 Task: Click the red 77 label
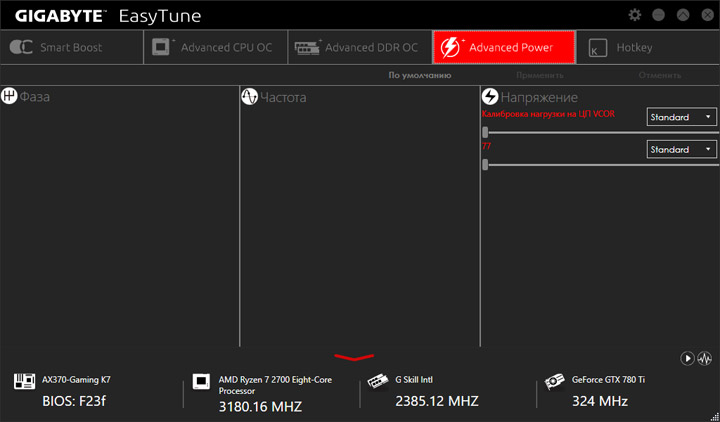click(x=486, y=146)
